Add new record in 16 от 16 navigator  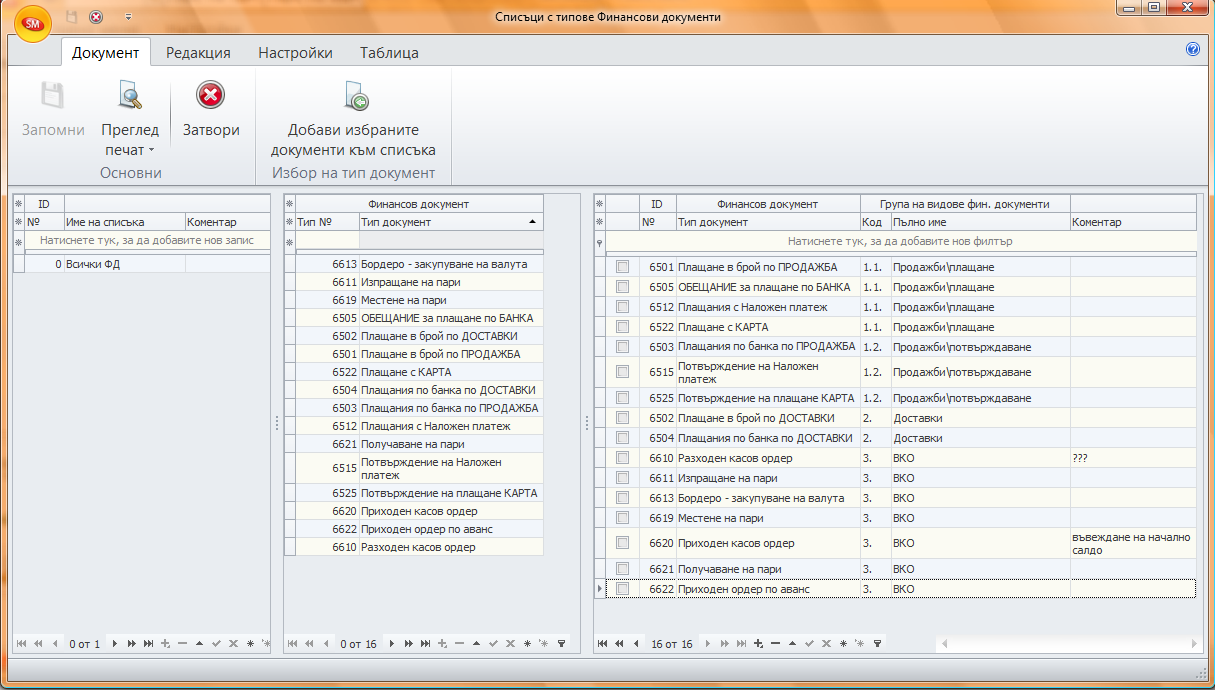click(x=758, y=644)
